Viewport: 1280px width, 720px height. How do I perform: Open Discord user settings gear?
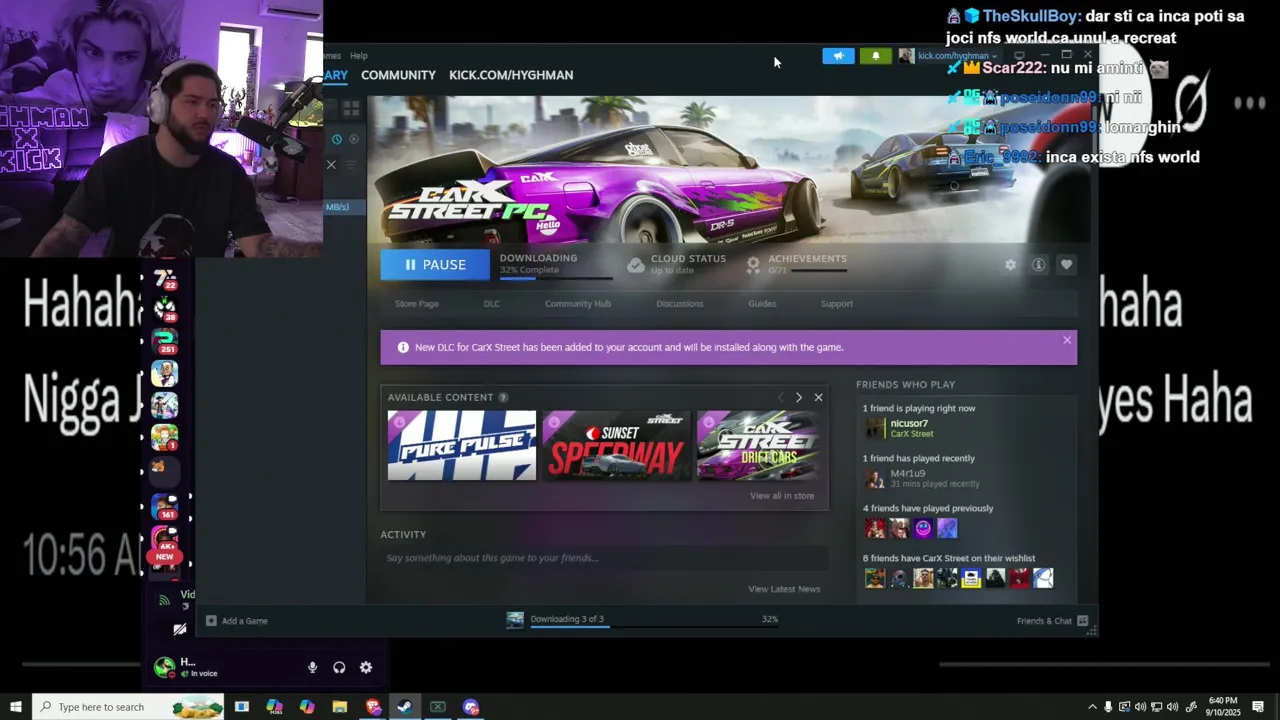(x=366, y=667)
